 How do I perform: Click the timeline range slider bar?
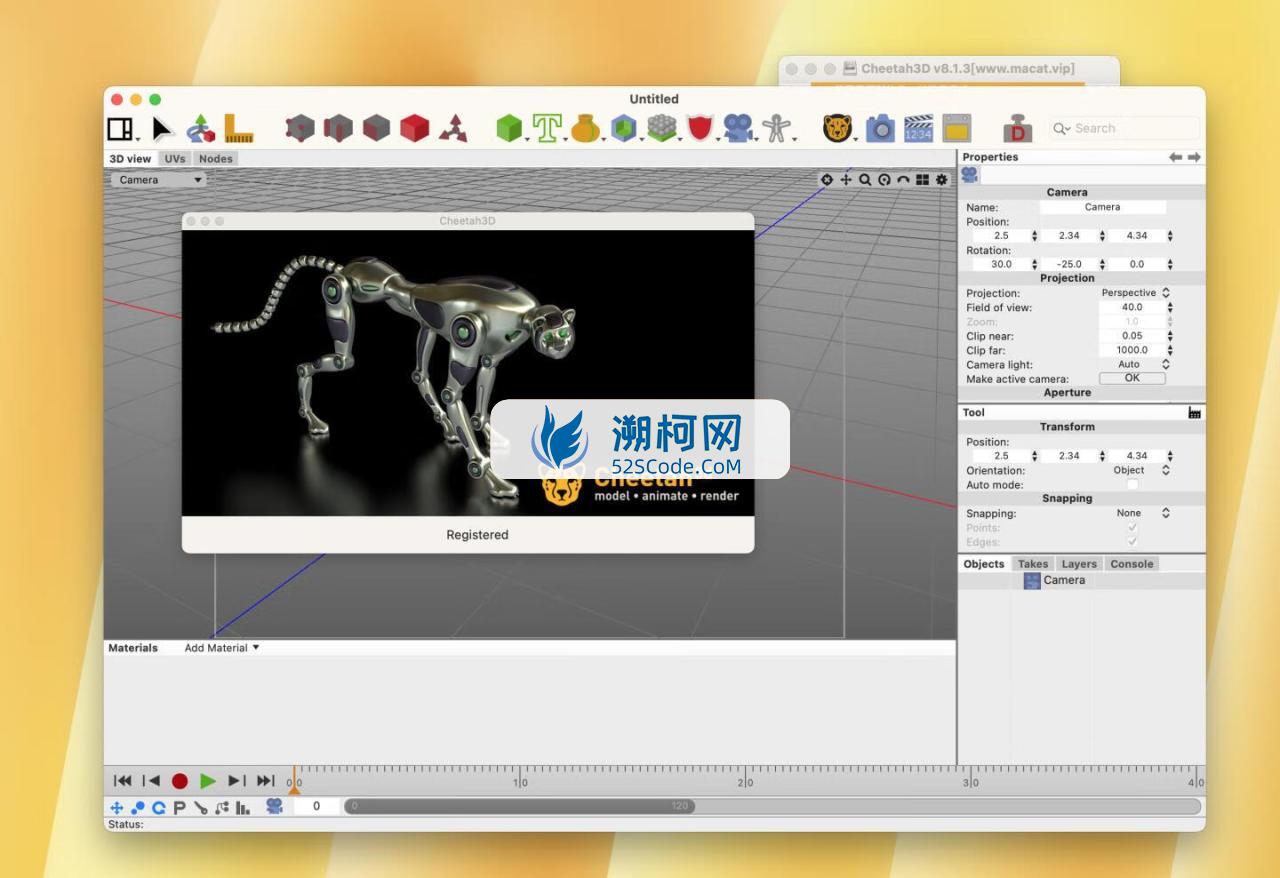(519, 806)
